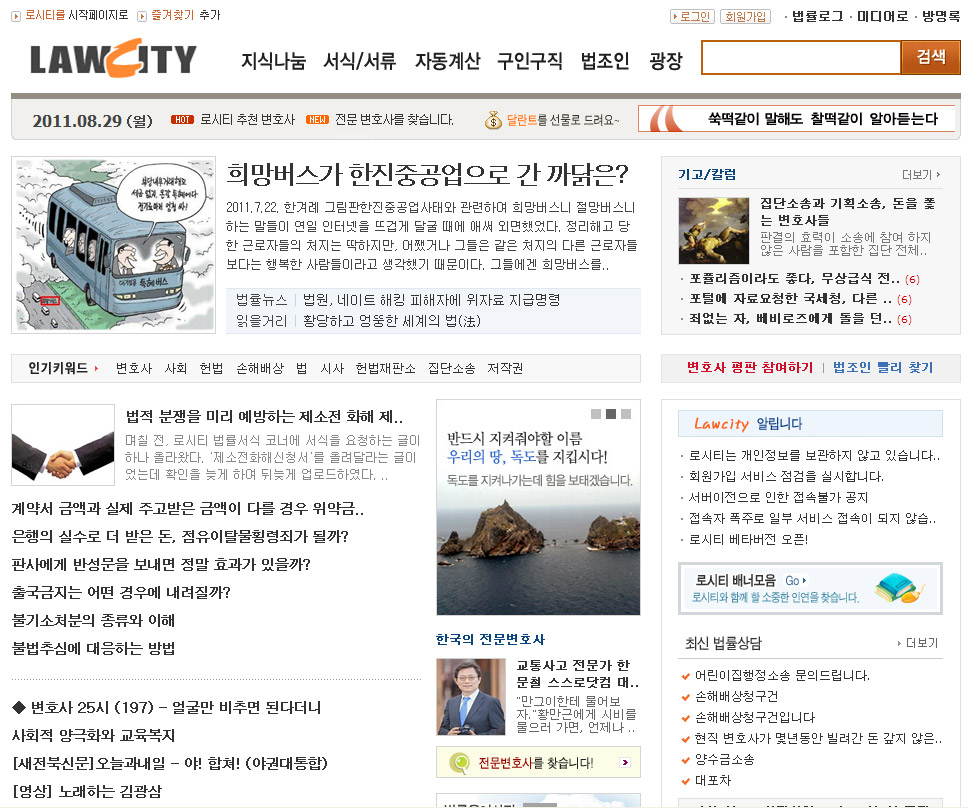
Task: Click the 달란트 money bag icon
Action: point(493,120)
